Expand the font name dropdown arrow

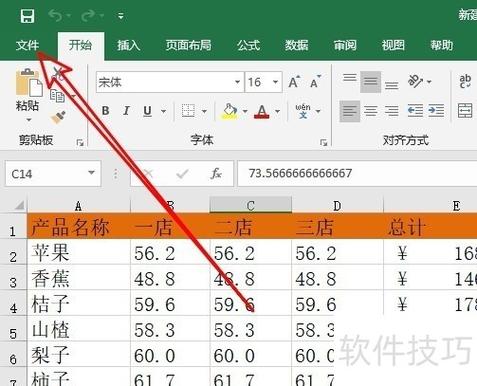237,82
